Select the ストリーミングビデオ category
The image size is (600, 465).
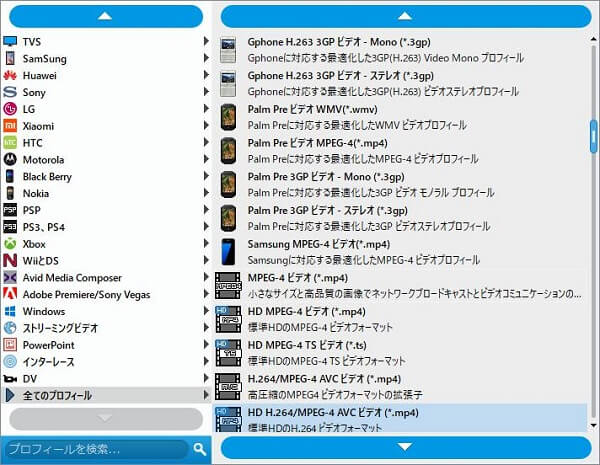click(106, 328)
